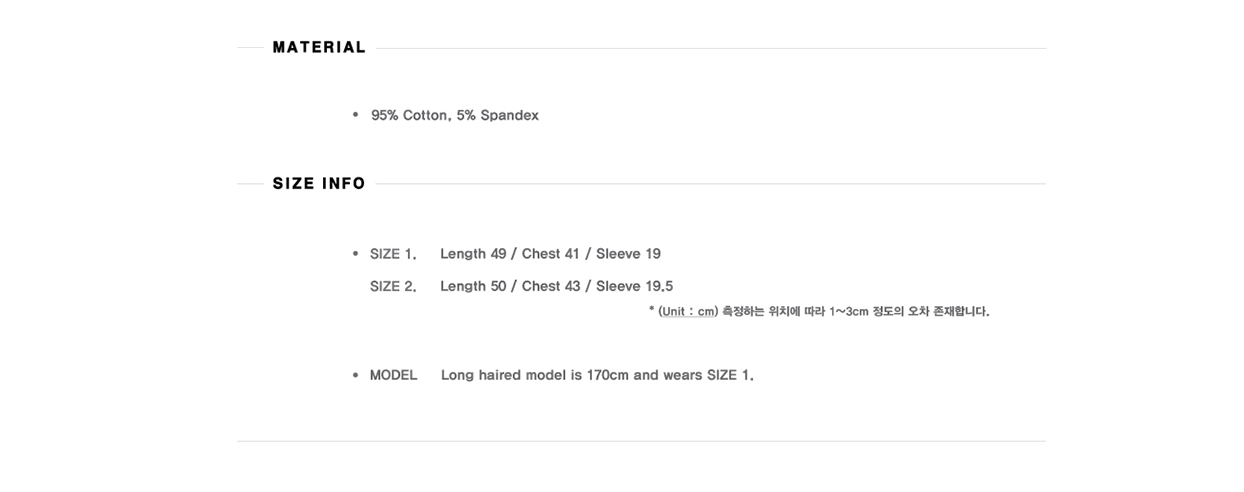Click the Chest 41 measurement
Image resolution: width=1244 pixels, height=492 pixels.
coord(551,254)
